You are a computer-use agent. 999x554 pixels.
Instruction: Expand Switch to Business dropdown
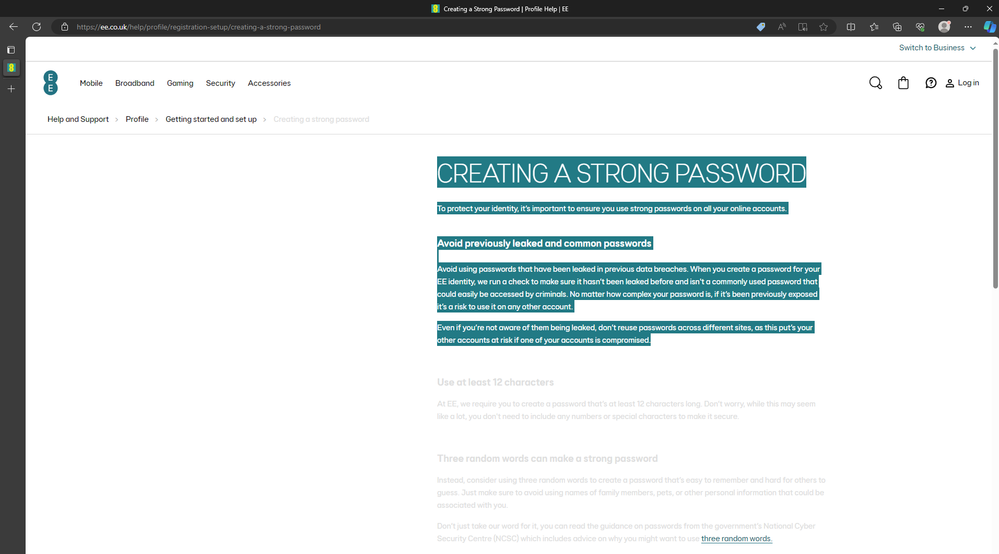coord(937,48)
